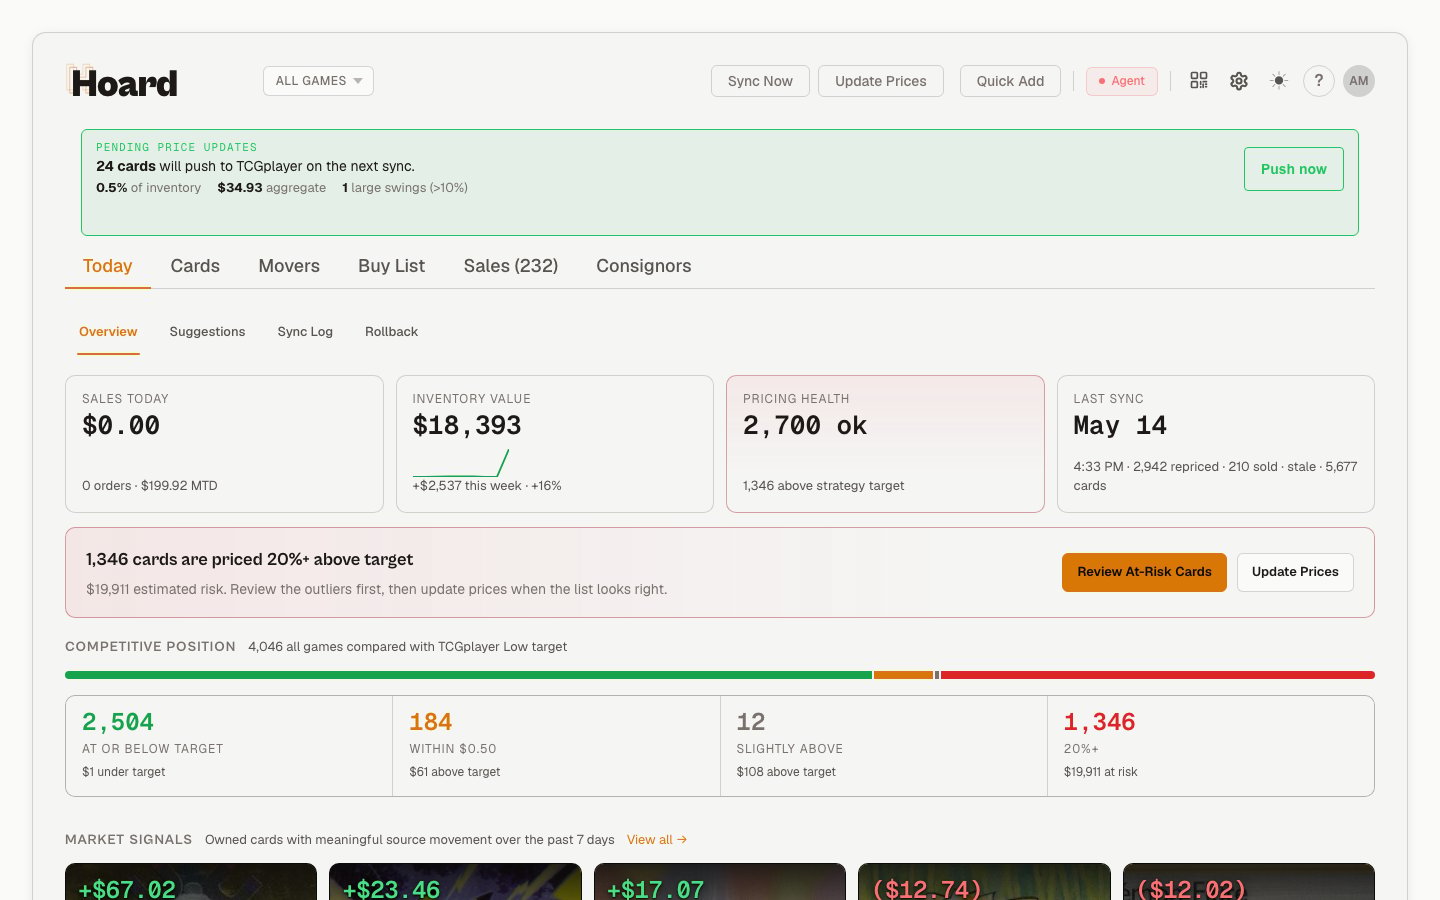
Task: Switch to the Cards tab
Action: click(195, 266)
